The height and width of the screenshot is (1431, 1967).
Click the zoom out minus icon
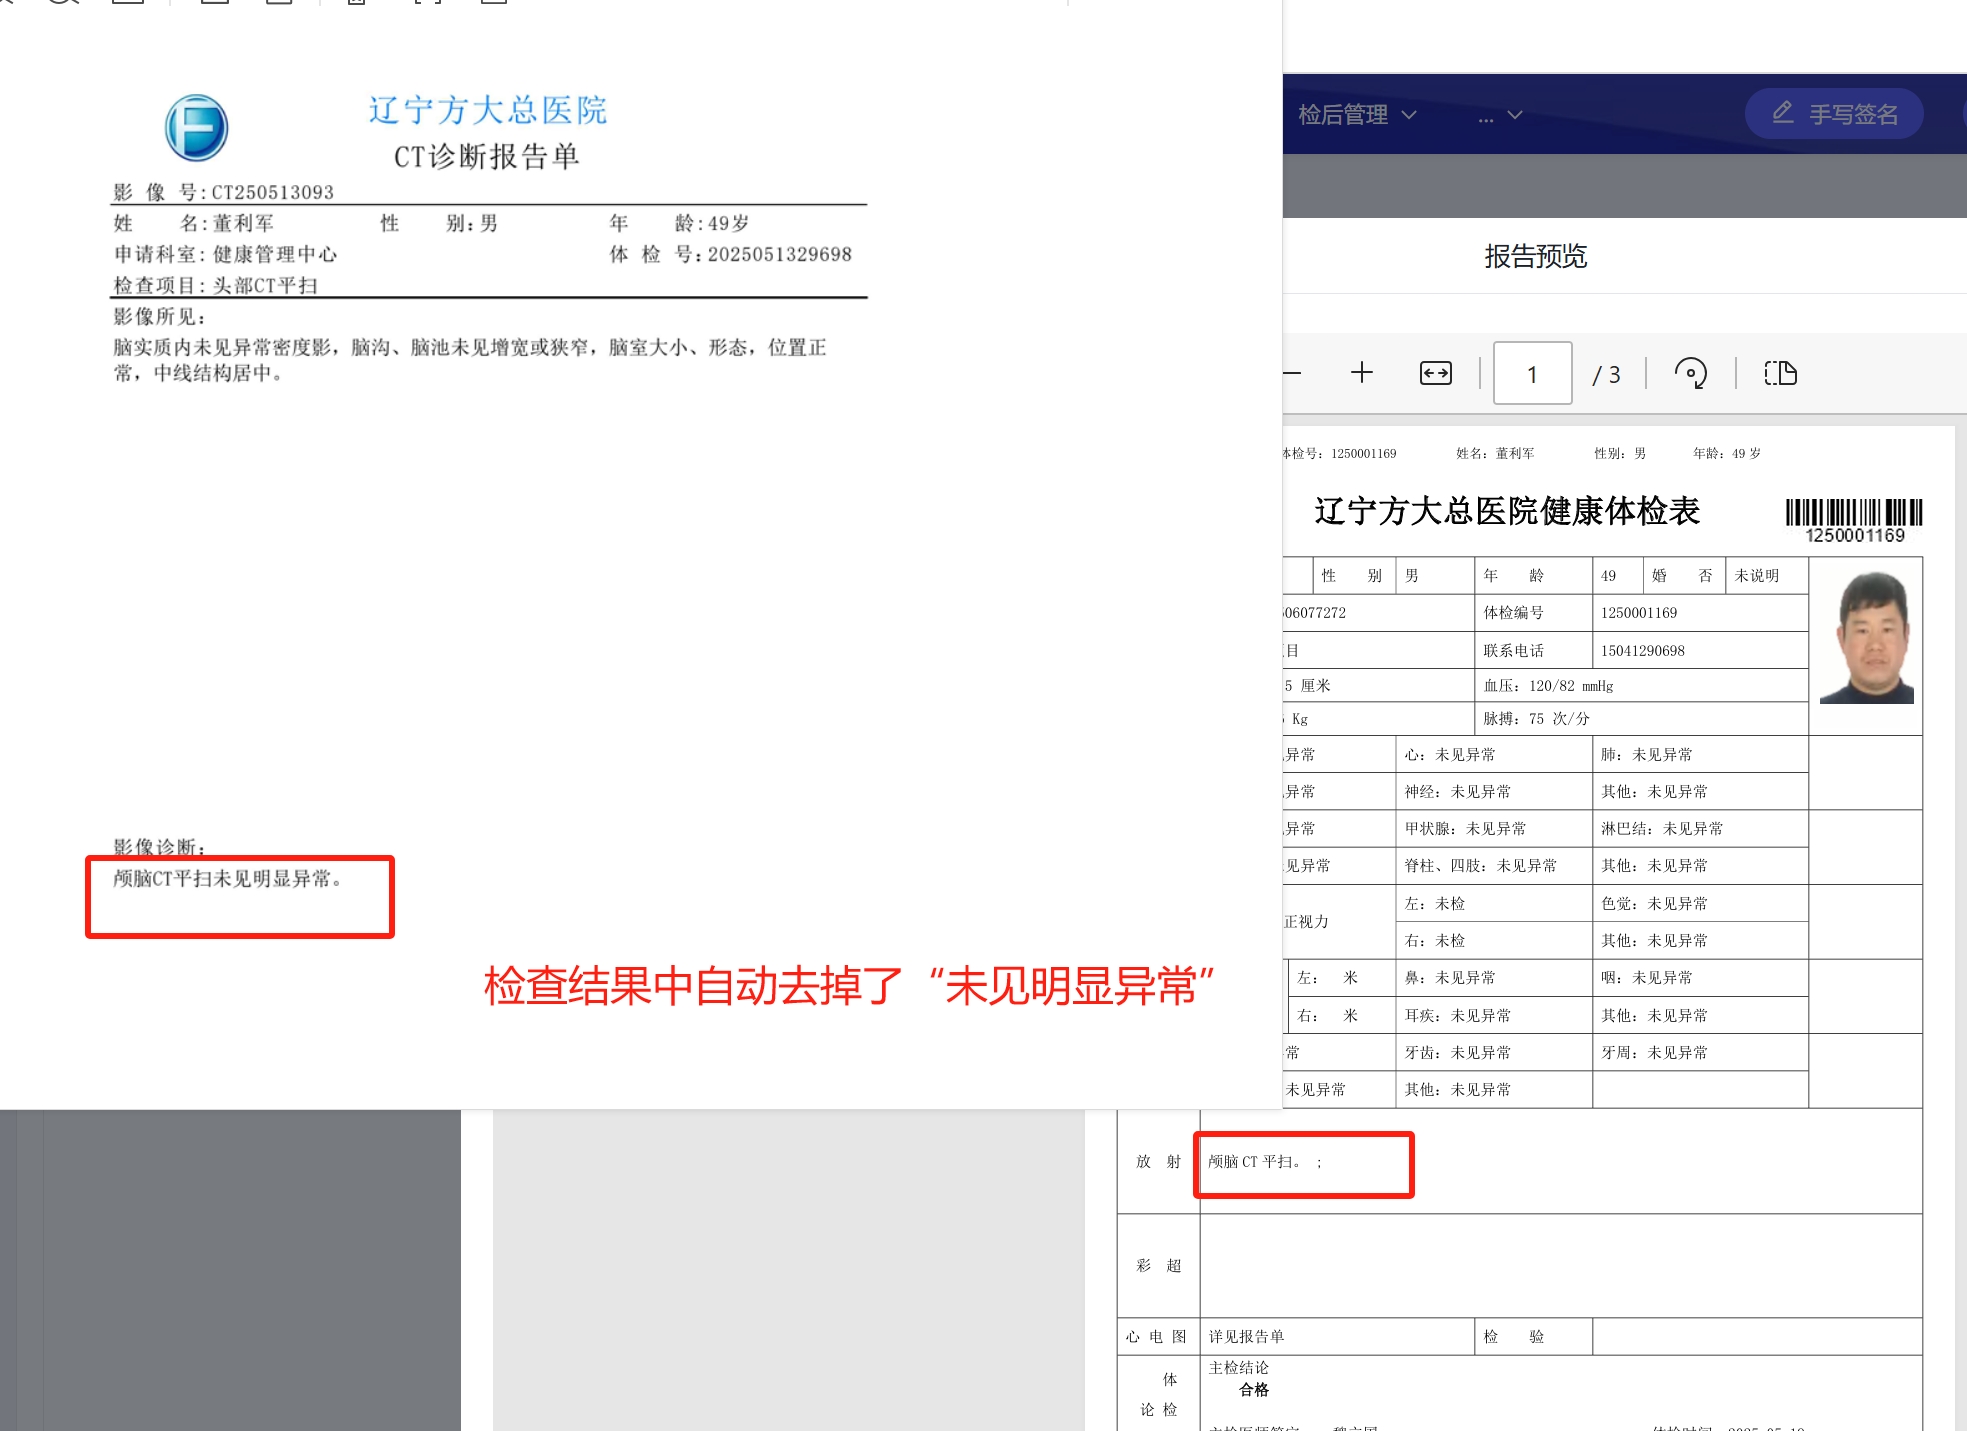point(1292,373)
